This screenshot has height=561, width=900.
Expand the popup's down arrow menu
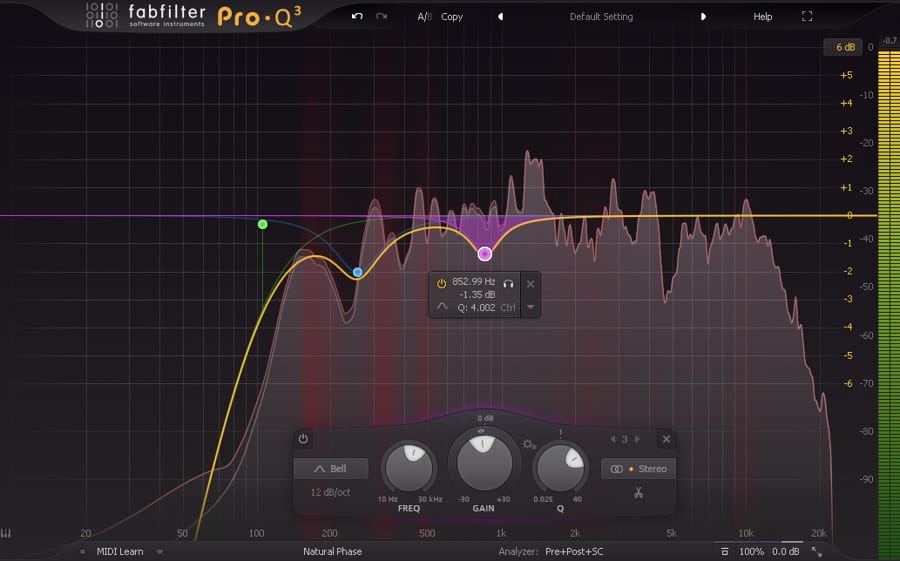(530, 307)
